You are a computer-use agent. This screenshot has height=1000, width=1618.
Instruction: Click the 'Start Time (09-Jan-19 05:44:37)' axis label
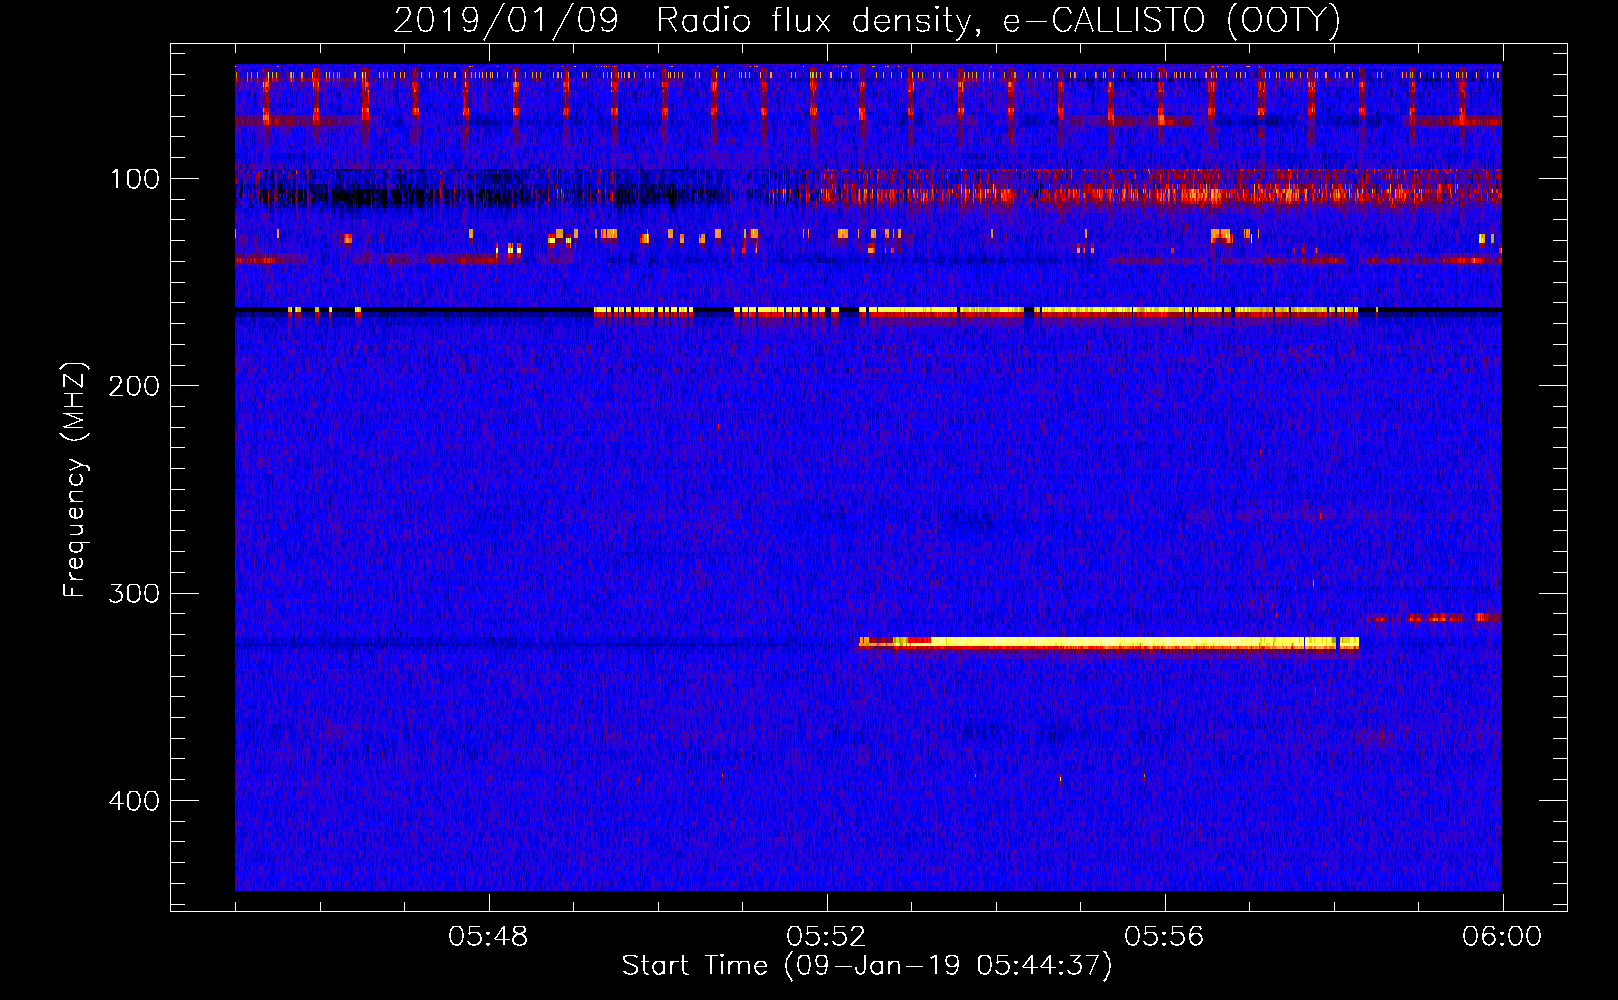coord(867,966)
